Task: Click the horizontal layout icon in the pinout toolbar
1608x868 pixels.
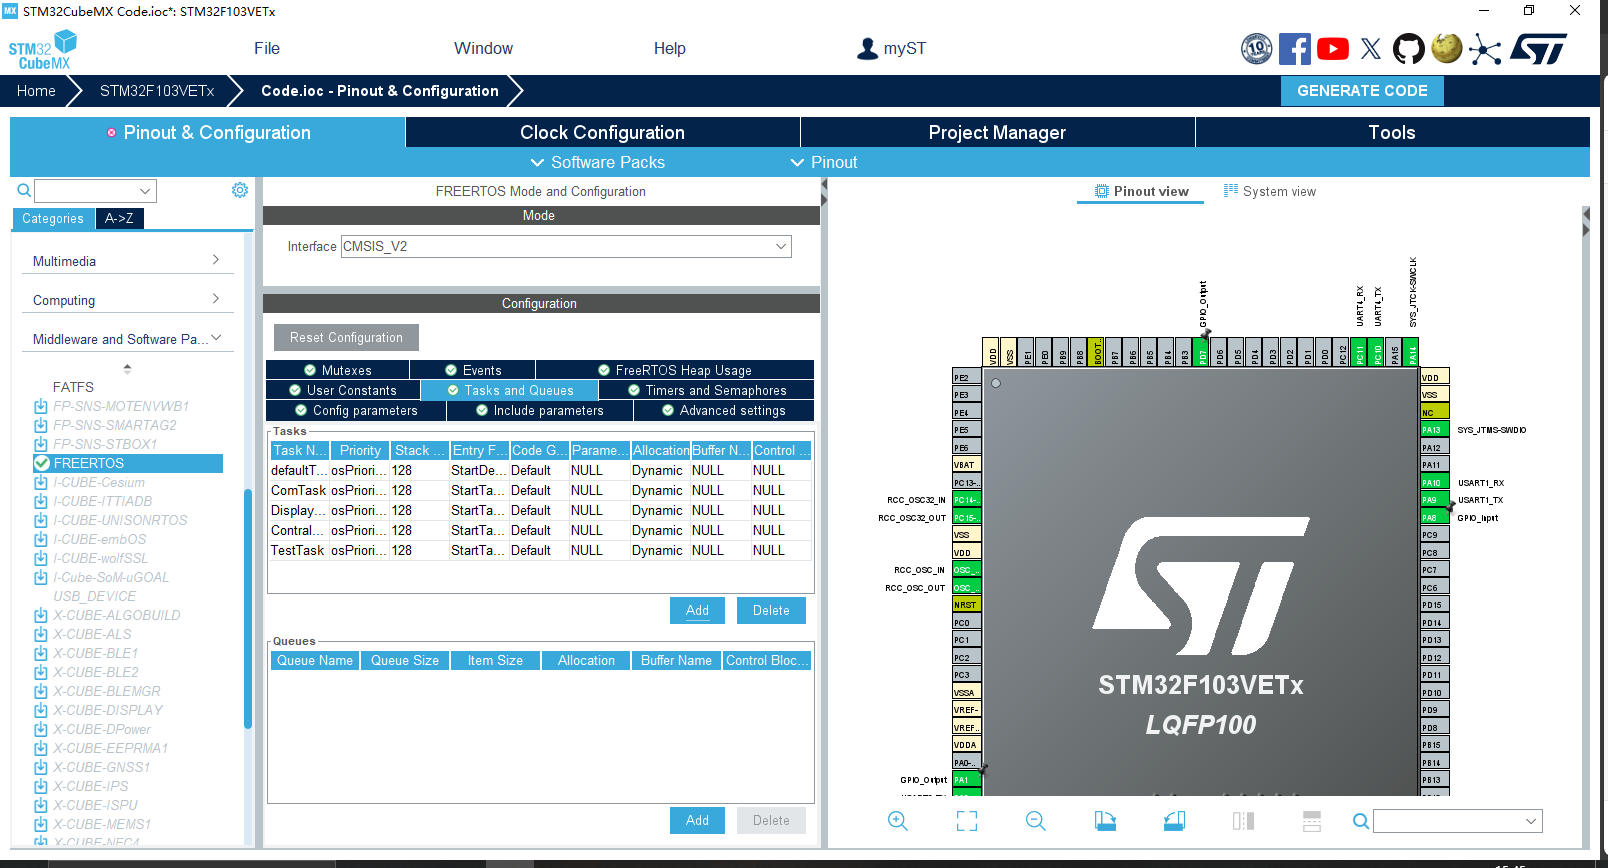Action: (x=1312, y=821)
